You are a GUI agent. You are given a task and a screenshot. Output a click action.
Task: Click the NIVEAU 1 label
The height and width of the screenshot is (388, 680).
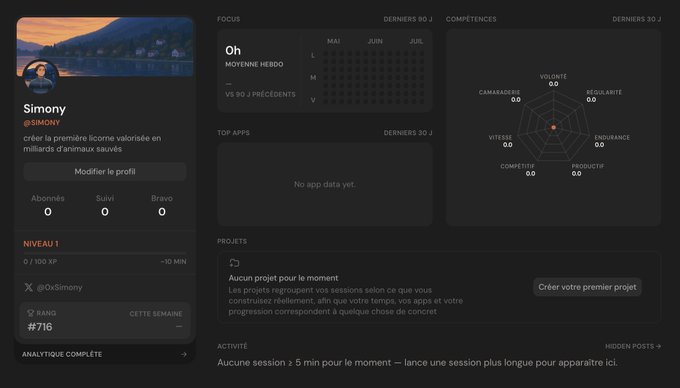coord(41,244)
